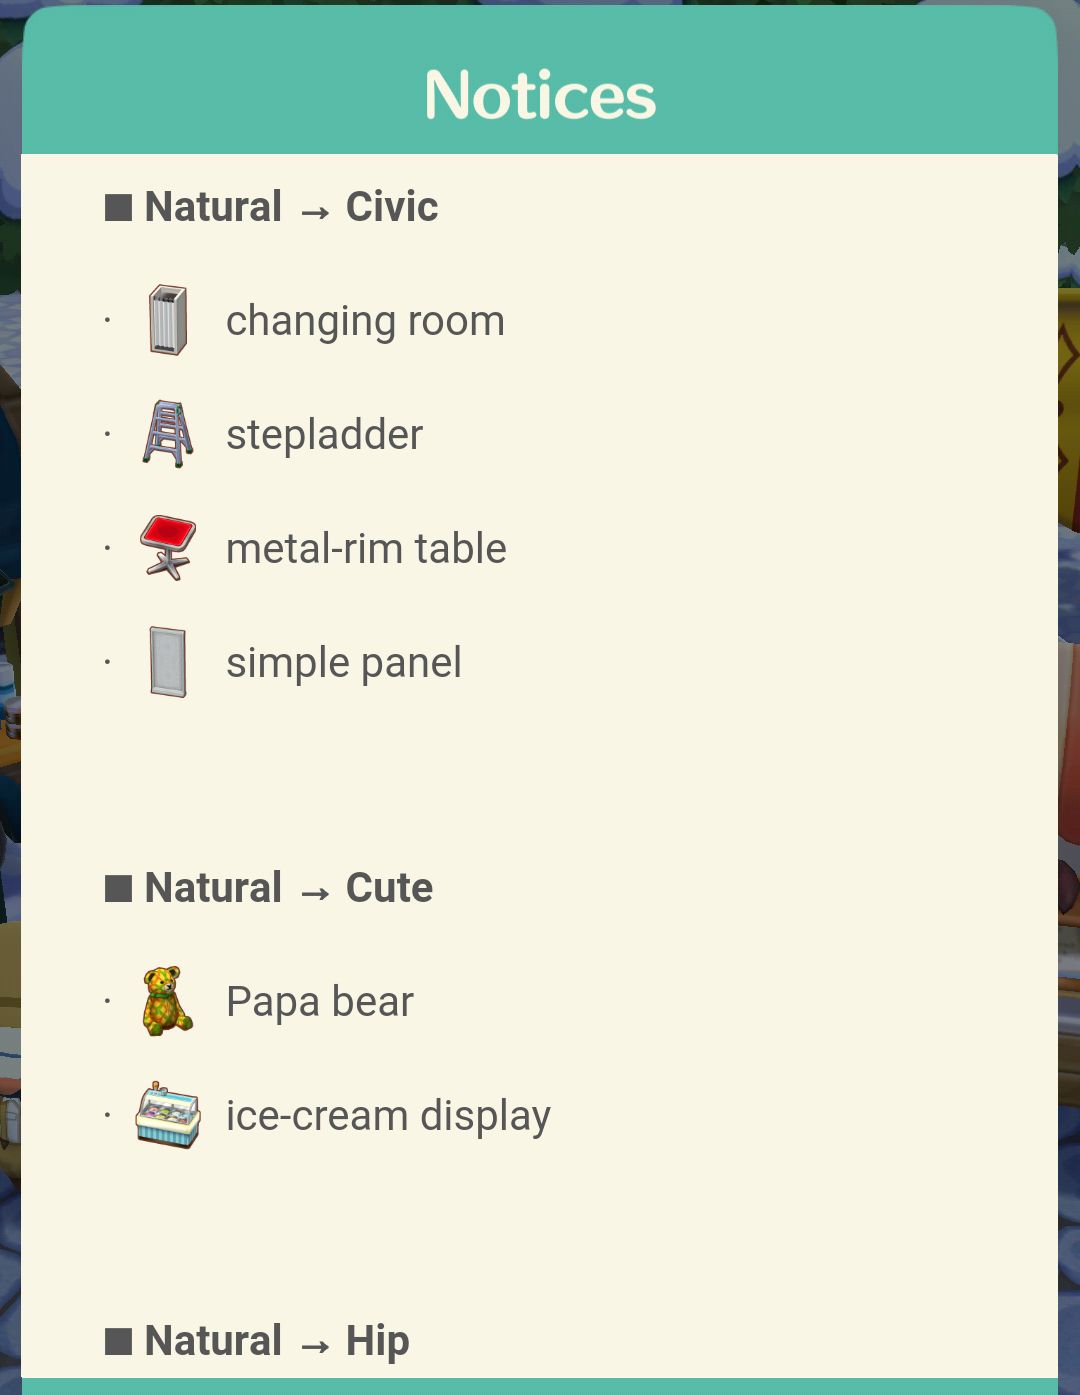Click the changing room icon
The width and height of the screenshot is (1080, 1395).
[168, 320]
